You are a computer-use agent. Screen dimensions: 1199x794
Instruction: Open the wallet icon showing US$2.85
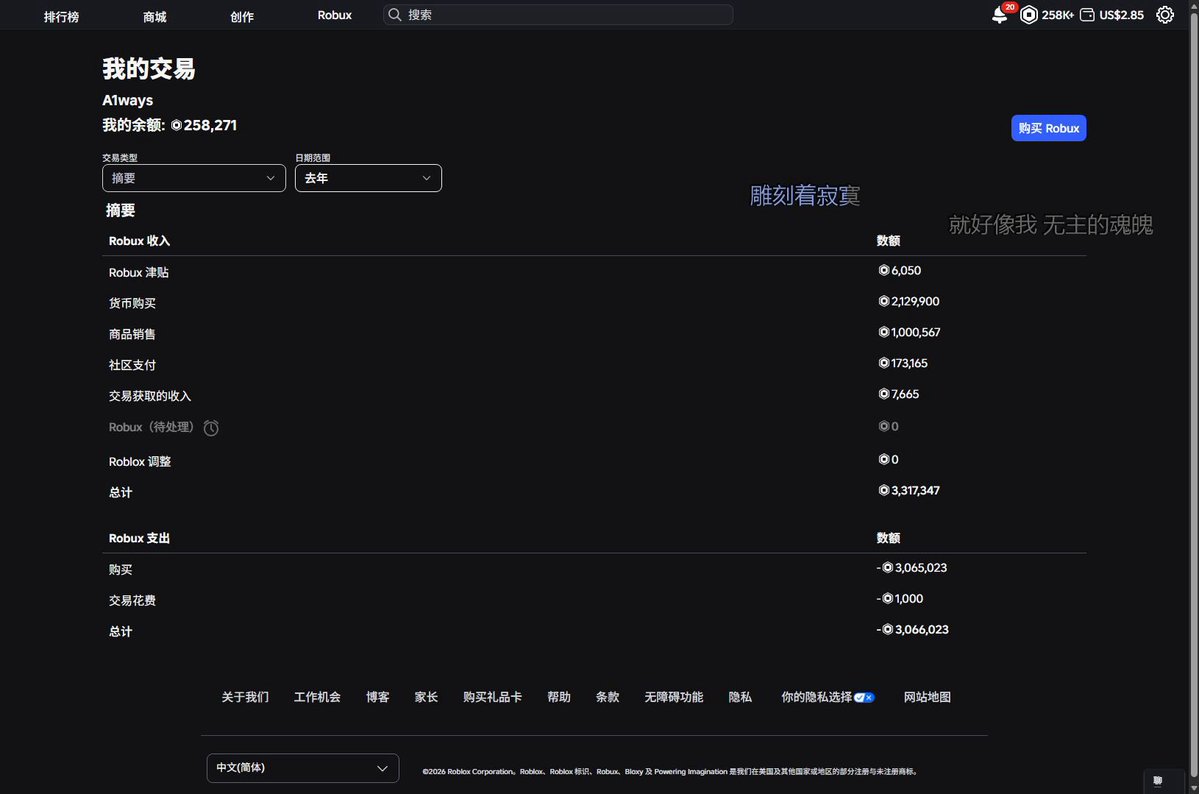coord(1087,15)
